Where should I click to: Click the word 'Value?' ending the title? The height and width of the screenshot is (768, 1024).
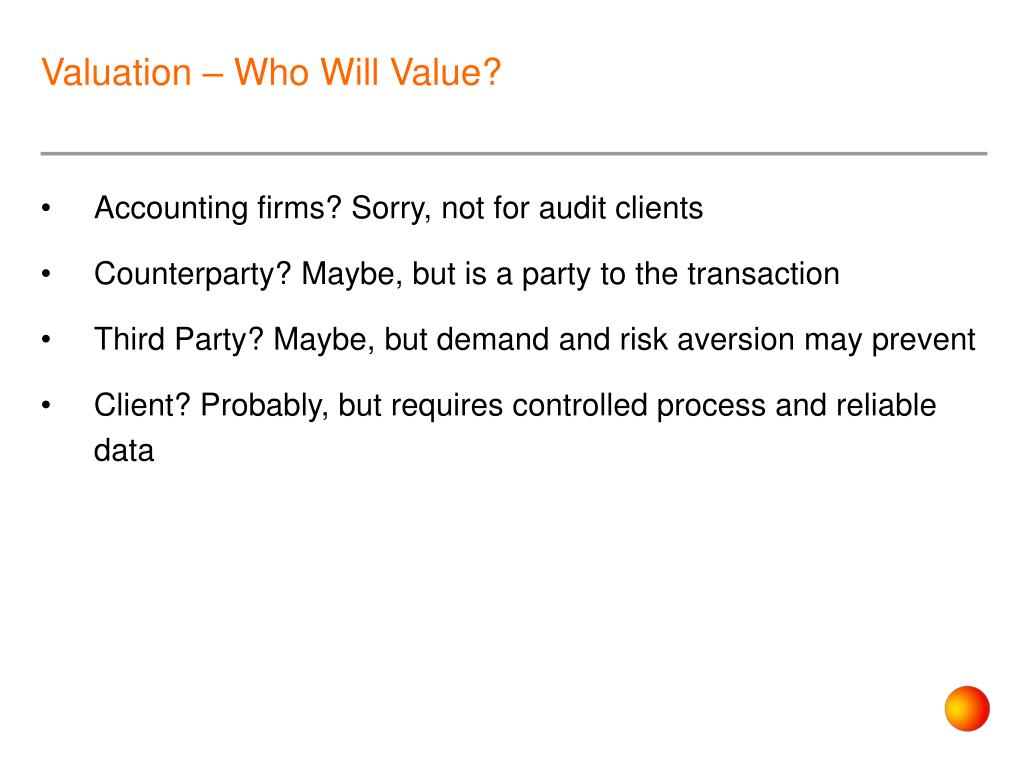tap(447, 72)
